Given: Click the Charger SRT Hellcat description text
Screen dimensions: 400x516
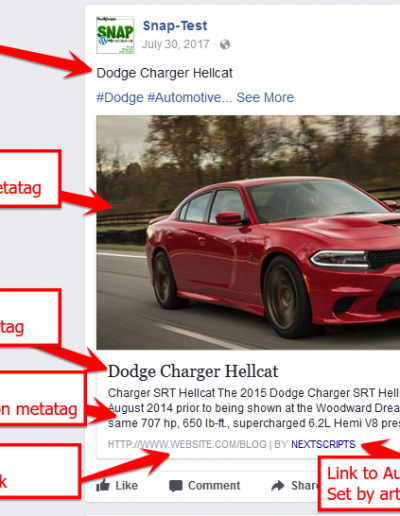Looking at the screenshot, I should coord(254,408).
